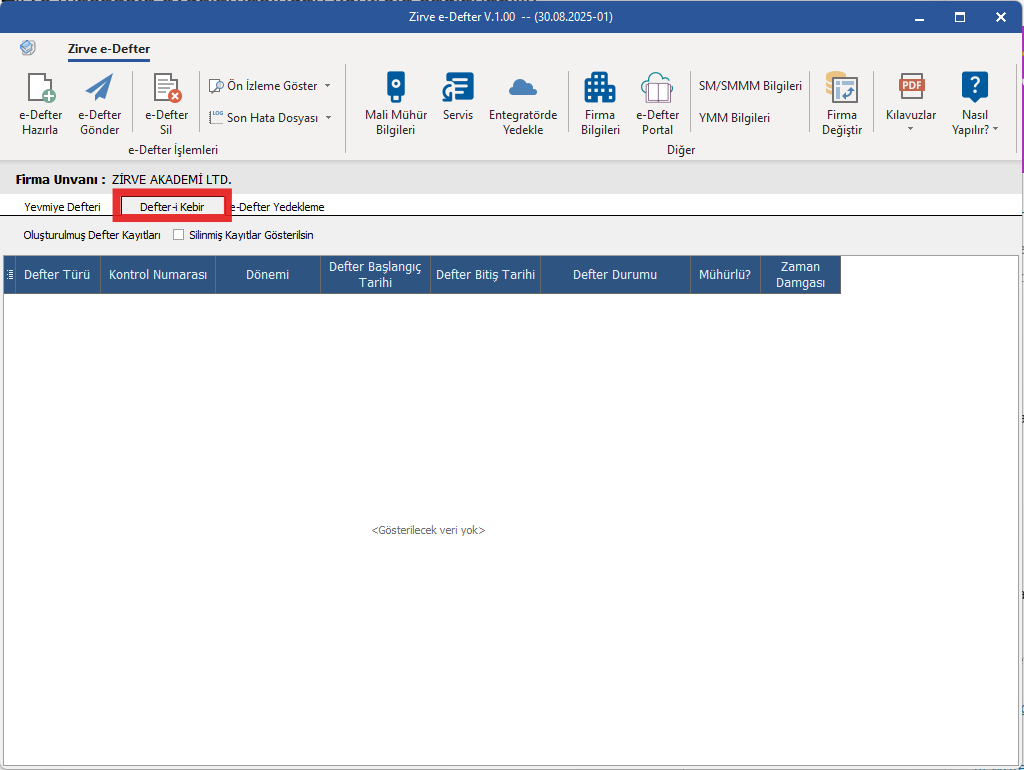Click the Nasıl Yapılır help icon

(974, 87)
